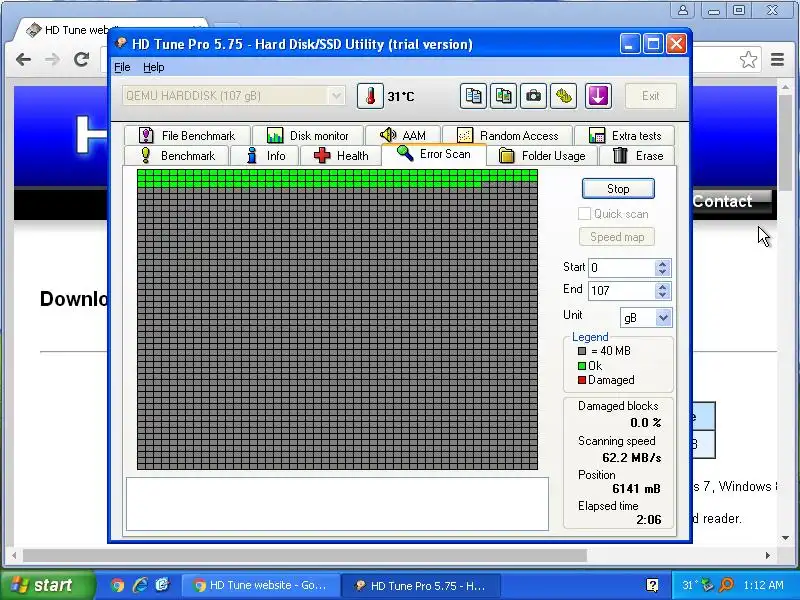Click the second copy screenshot icon

503,96
